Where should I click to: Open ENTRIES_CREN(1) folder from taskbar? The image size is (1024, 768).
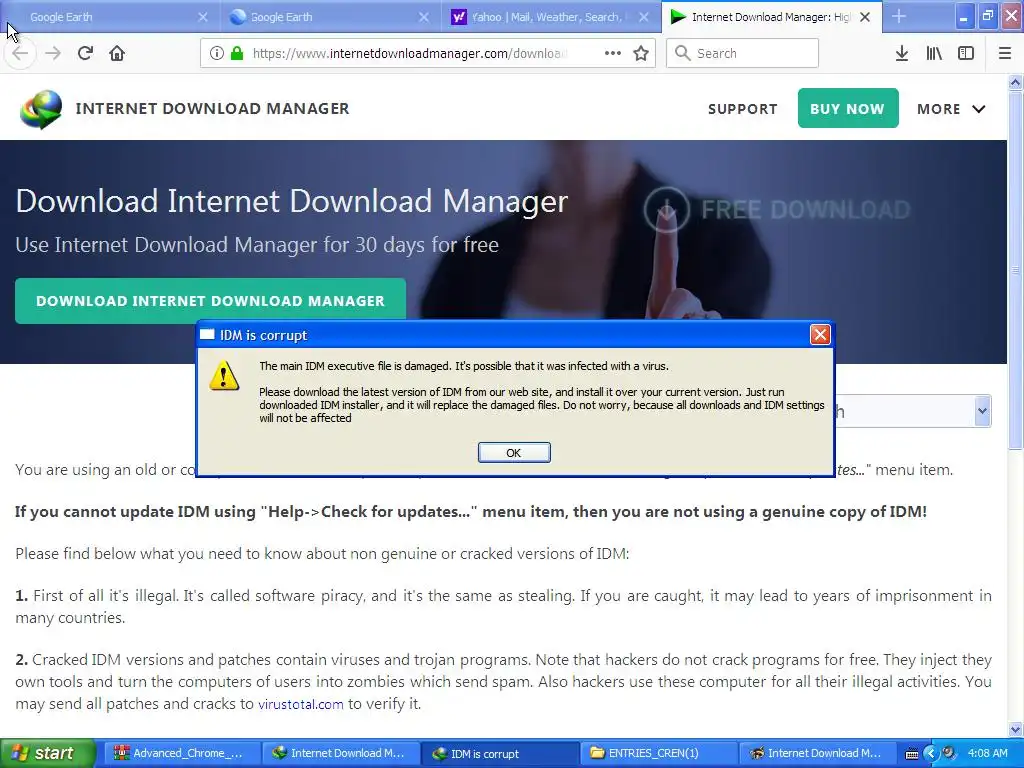coord(658,754)
